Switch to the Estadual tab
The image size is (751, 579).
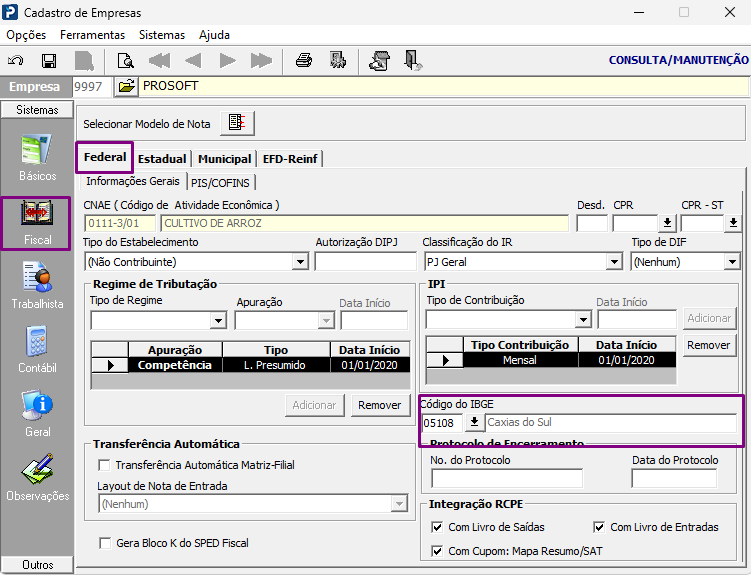click(162, 159)
